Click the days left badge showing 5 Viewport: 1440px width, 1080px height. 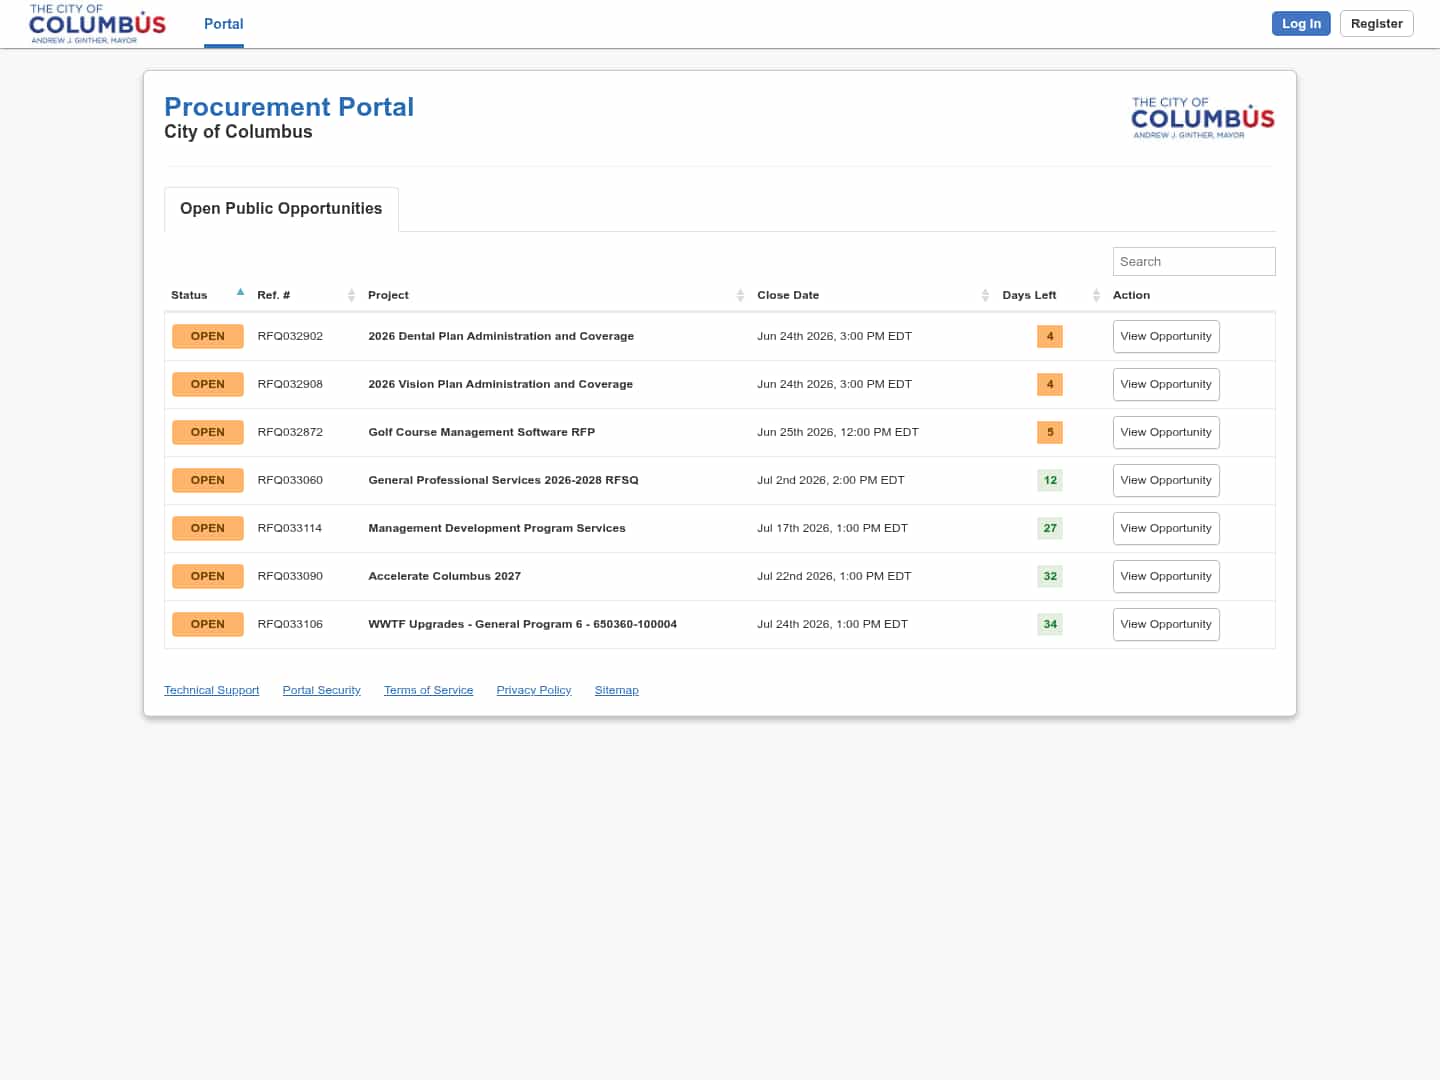(1050, 432)
